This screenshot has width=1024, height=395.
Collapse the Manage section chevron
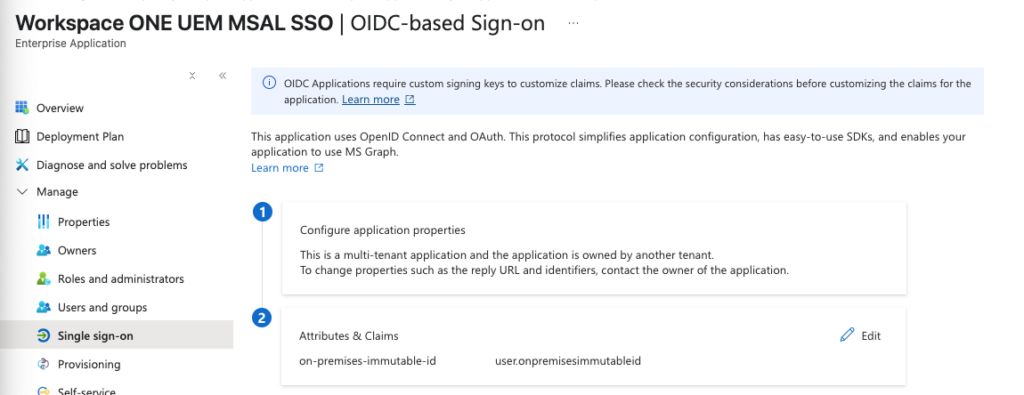(22, 192)
